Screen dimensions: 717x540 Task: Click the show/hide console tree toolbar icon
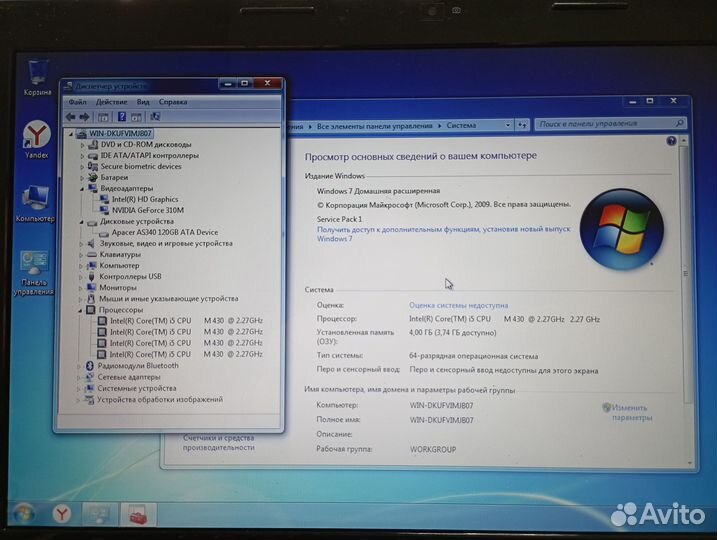103,117
